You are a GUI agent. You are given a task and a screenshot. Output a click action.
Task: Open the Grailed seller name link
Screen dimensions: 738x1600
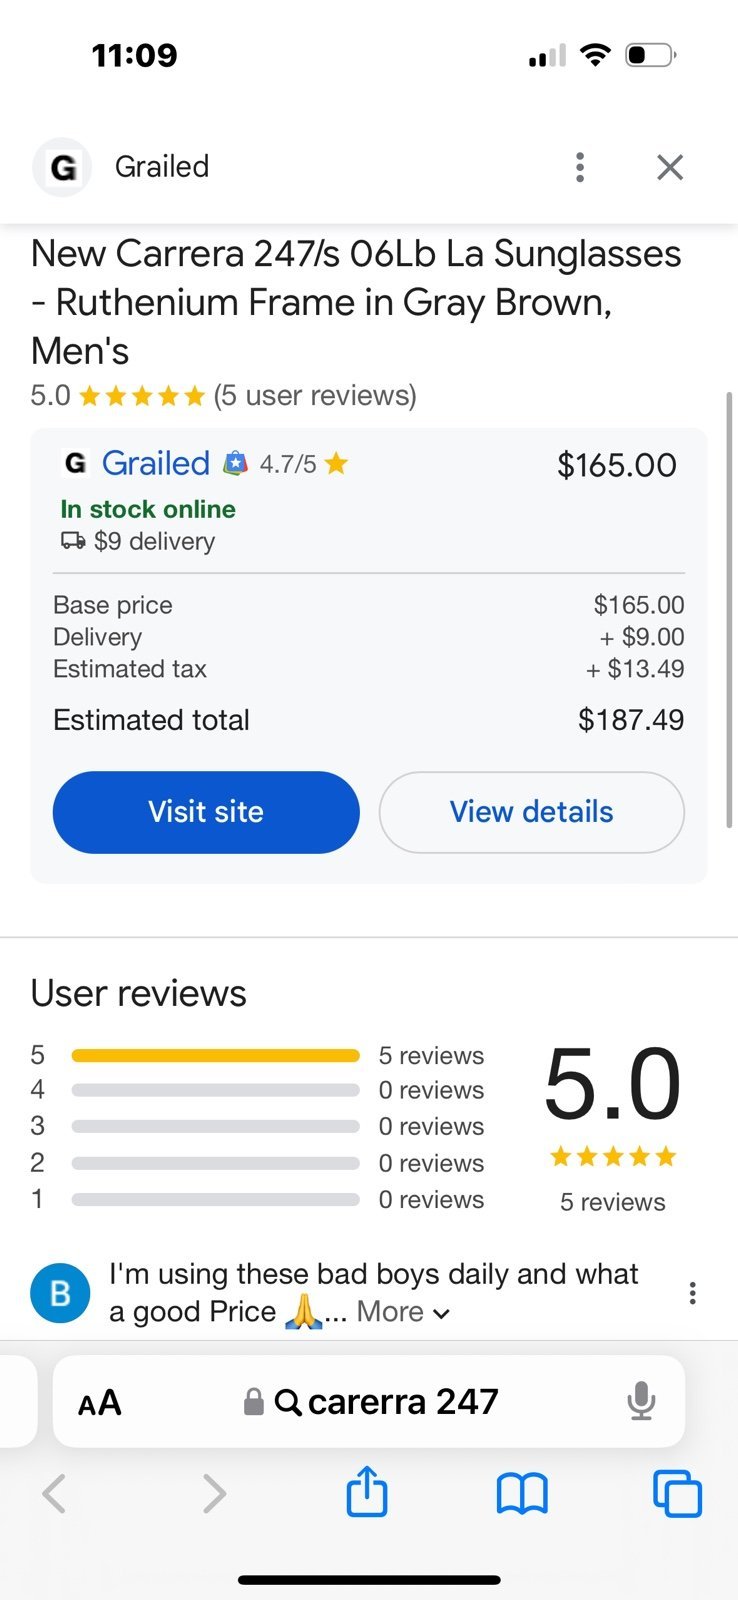click(x=155, y=463)
